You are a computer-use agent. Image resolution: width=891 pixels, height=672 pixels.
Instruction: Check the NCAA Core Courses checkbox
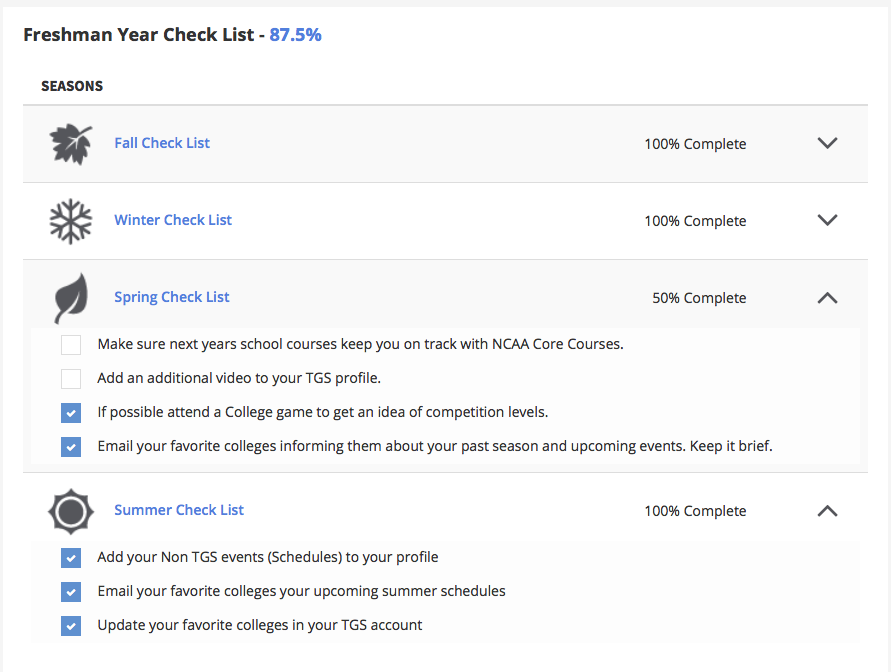(71, 345)
